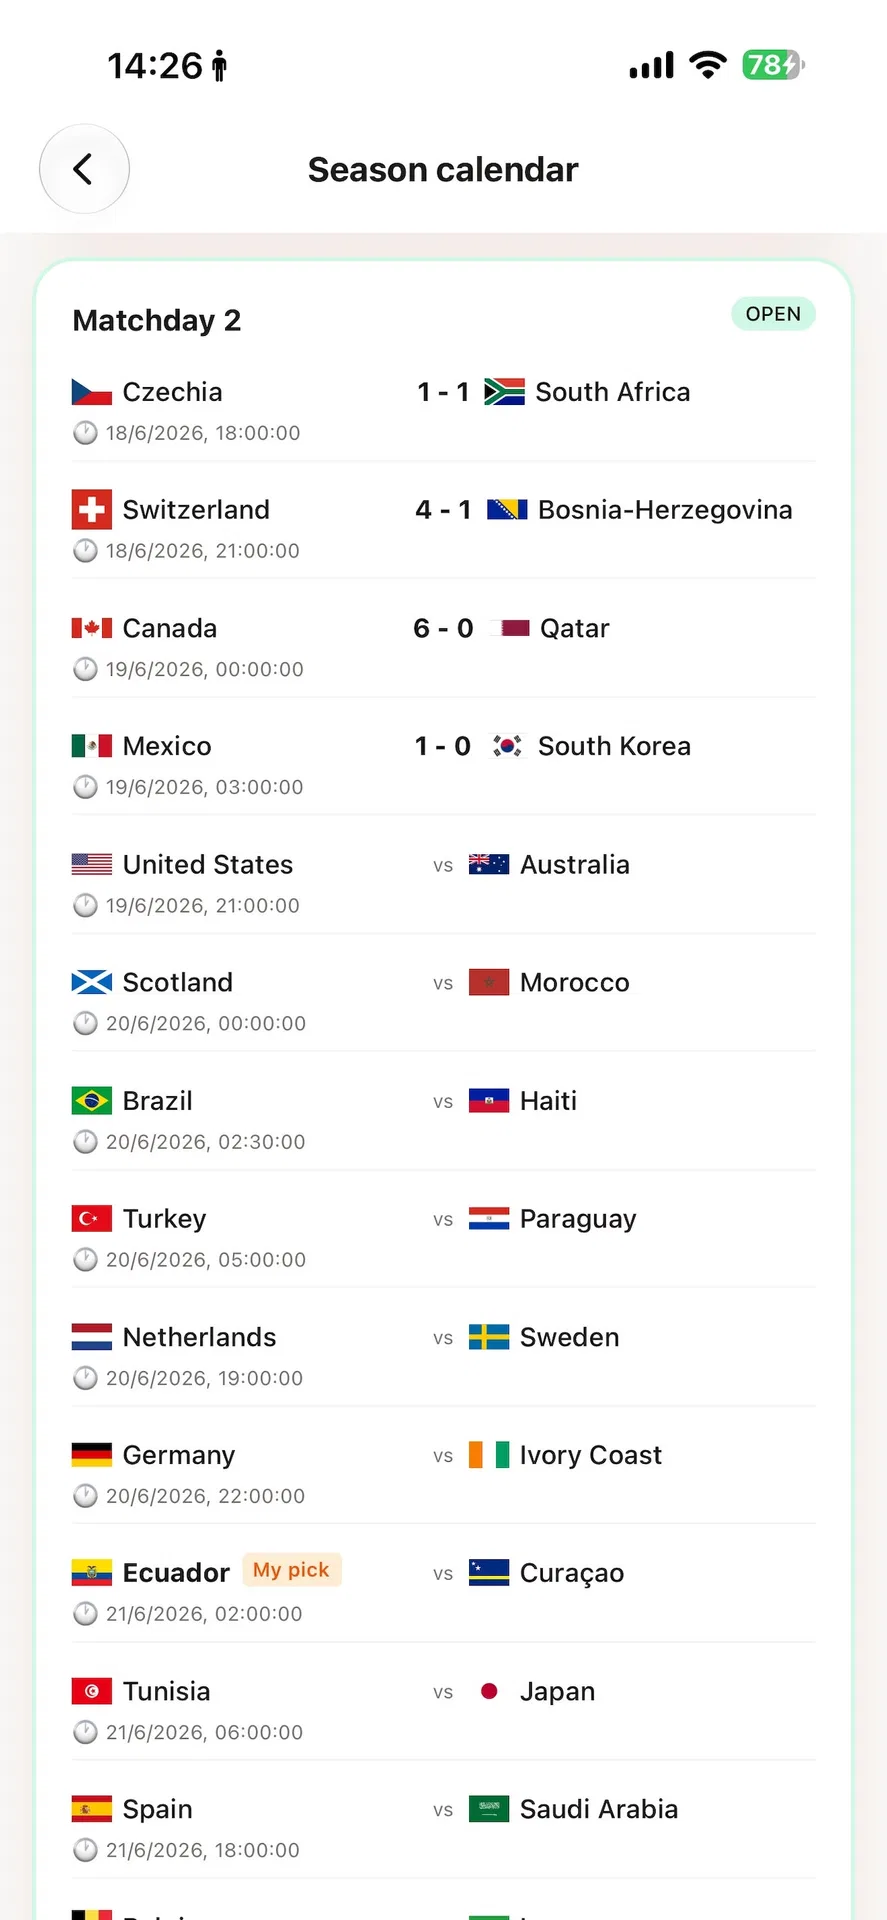Open the Canada 6 - 0 Qatar score

[443, 628]
